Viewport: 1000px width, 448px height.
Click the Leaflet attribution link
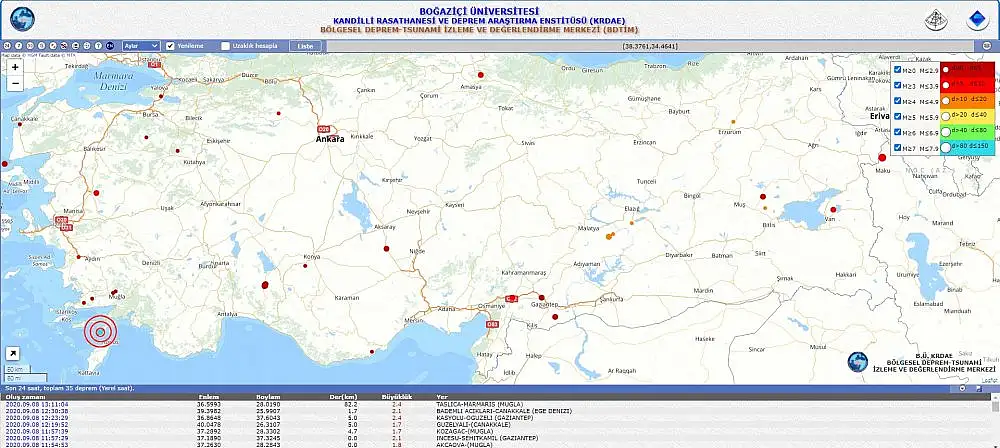[989, 380]
